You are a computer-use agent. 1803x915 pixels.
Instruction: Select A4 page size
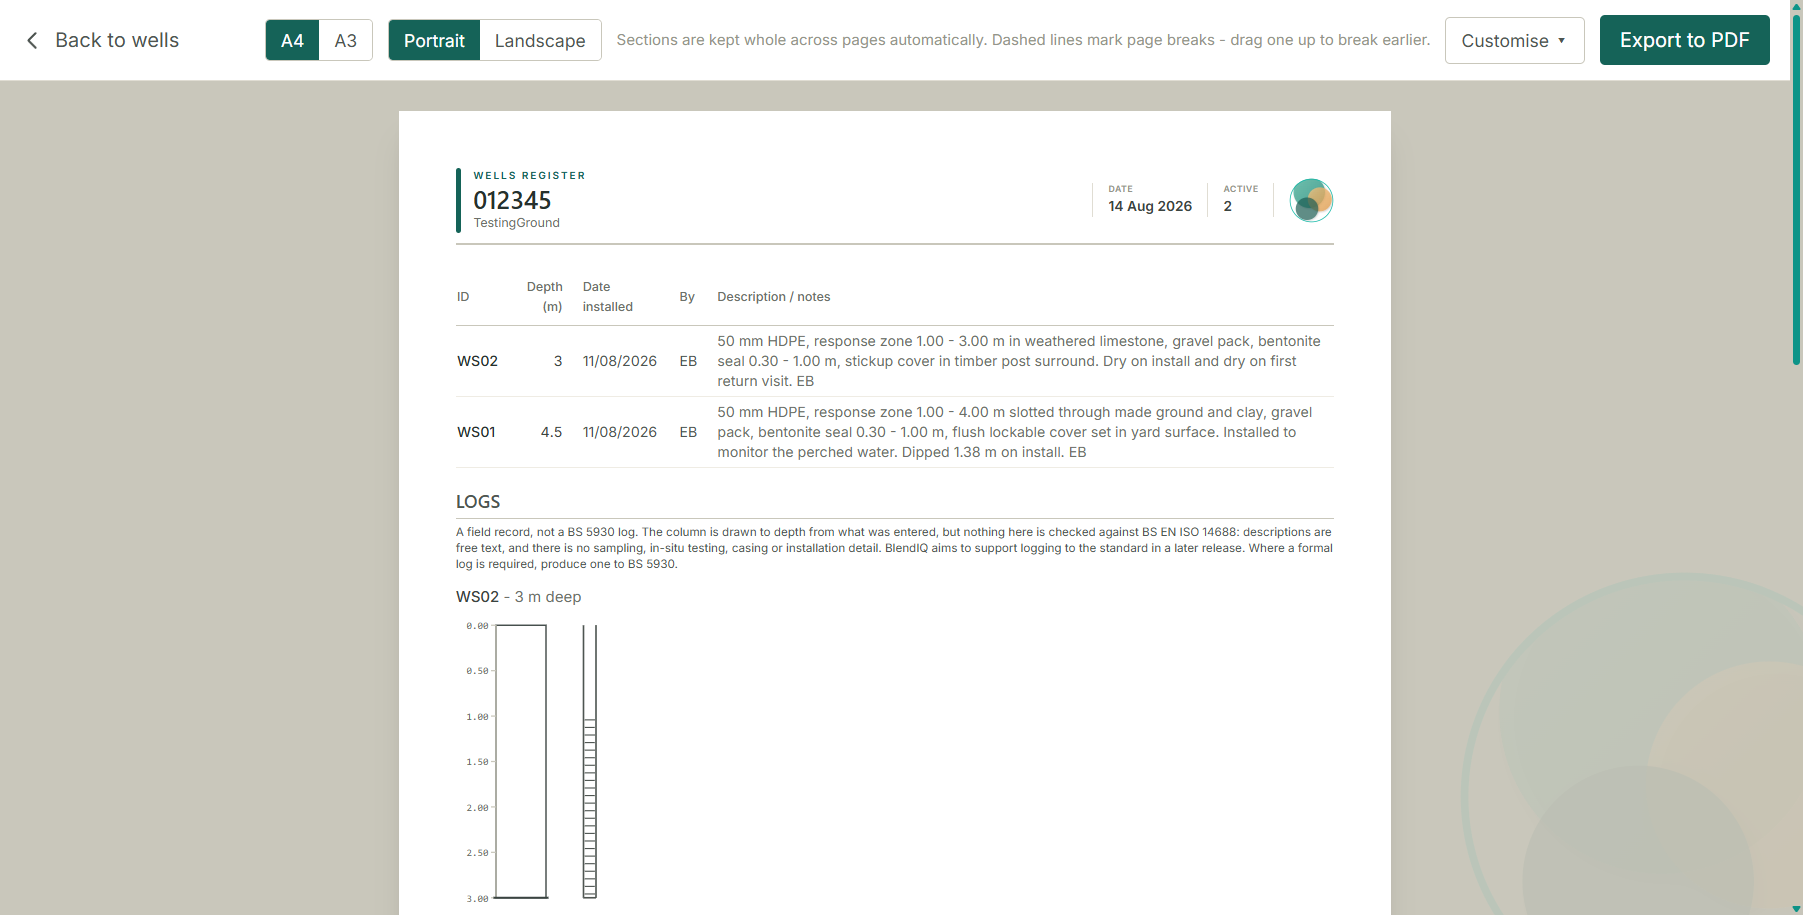coord(292,40)
